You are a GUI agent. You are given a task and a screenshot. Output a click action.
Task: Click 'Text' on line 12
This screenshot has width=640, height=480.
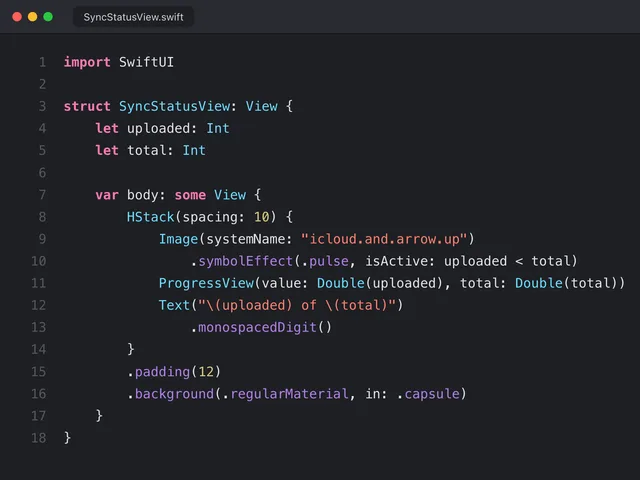(174, 305)
